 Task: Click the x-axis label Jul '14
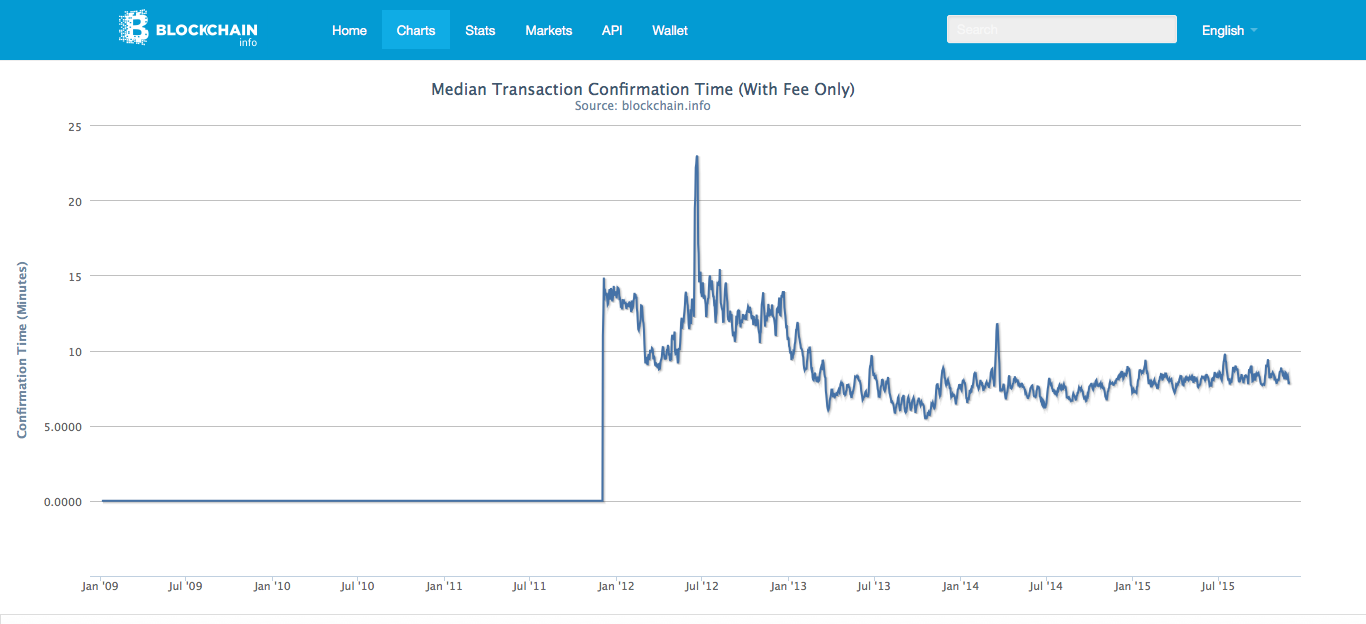[x=1047, y=586]
